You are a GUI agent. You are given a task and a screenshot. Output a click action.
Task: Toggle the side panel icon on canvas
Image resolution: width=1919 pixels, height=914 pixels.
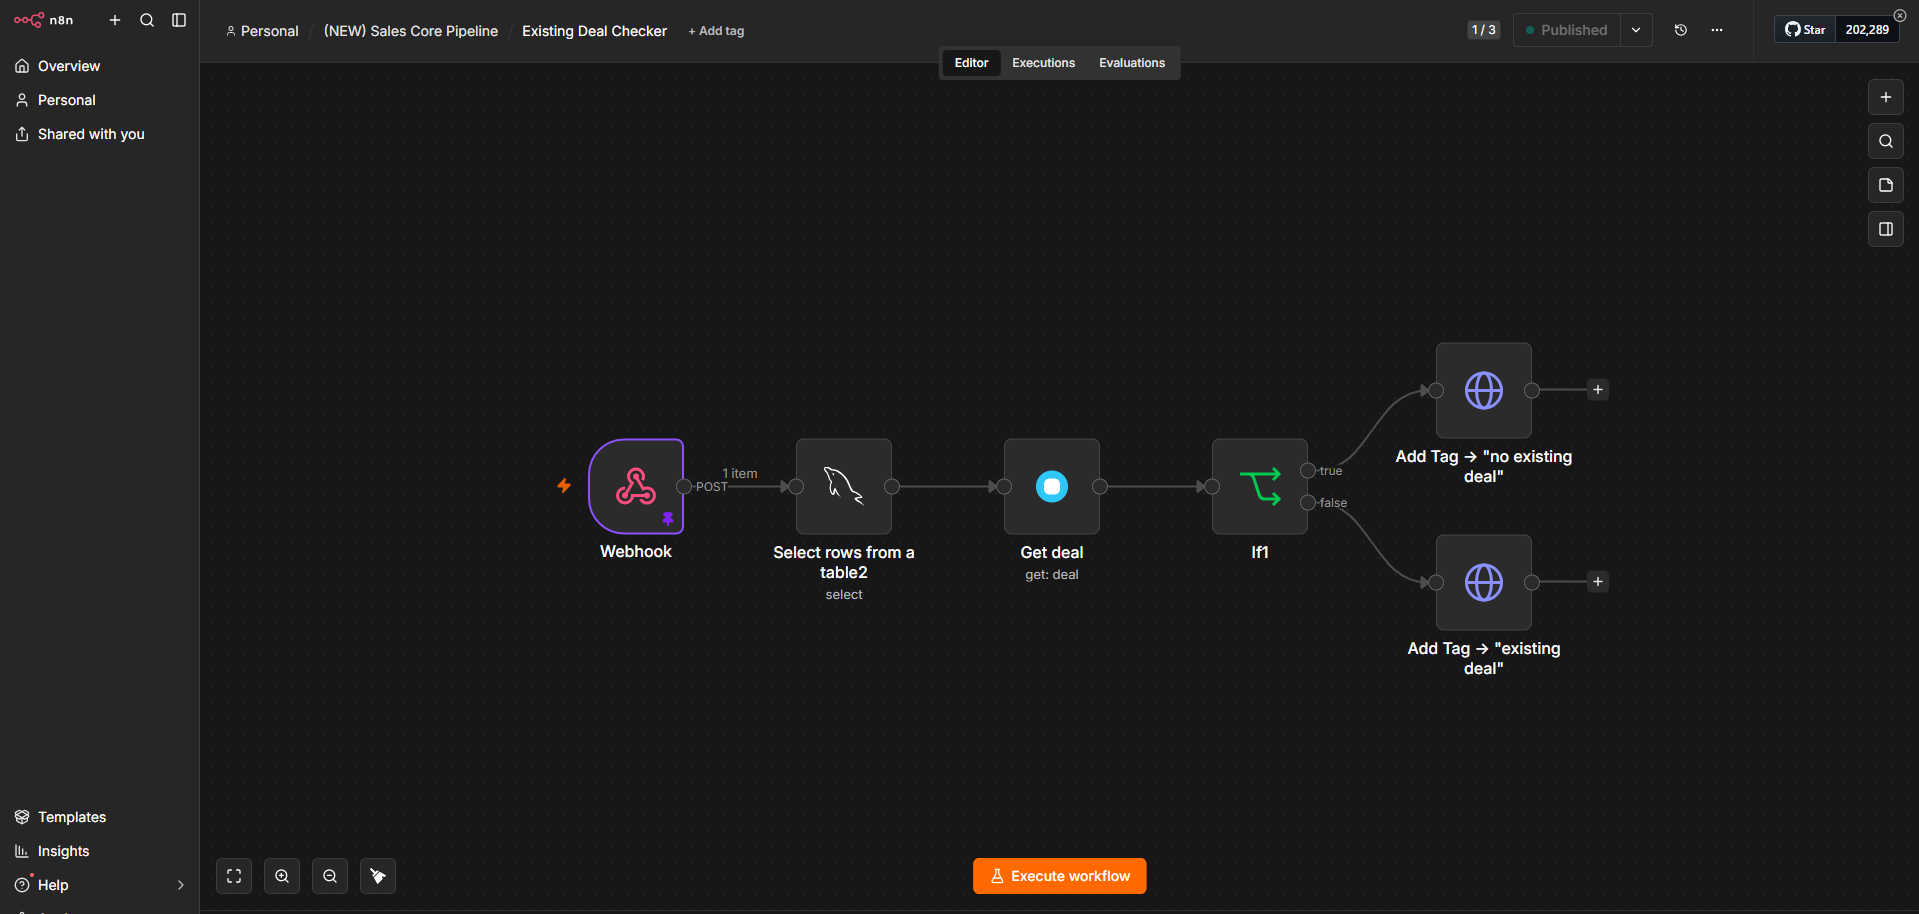tap(1886, 229)
